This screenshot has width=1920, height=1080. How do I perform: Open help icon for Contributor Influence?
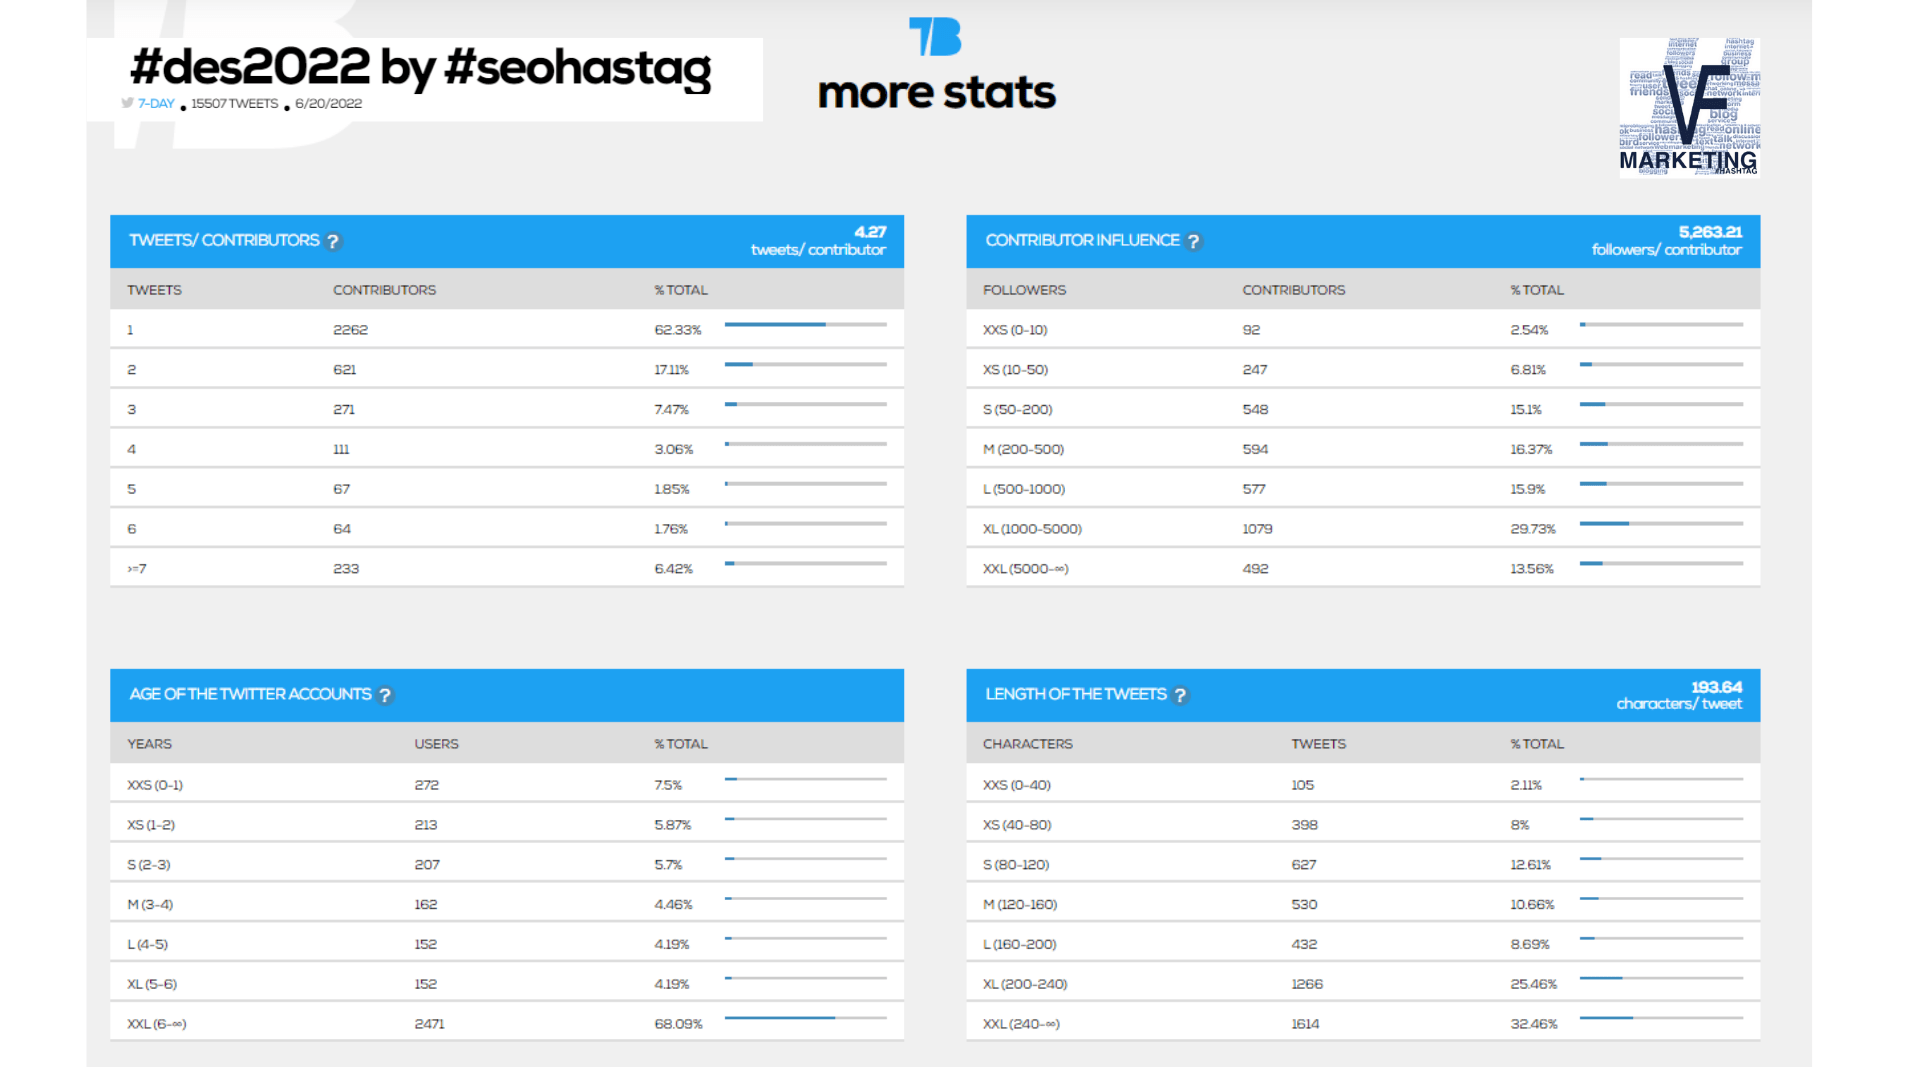[1193, 241]
